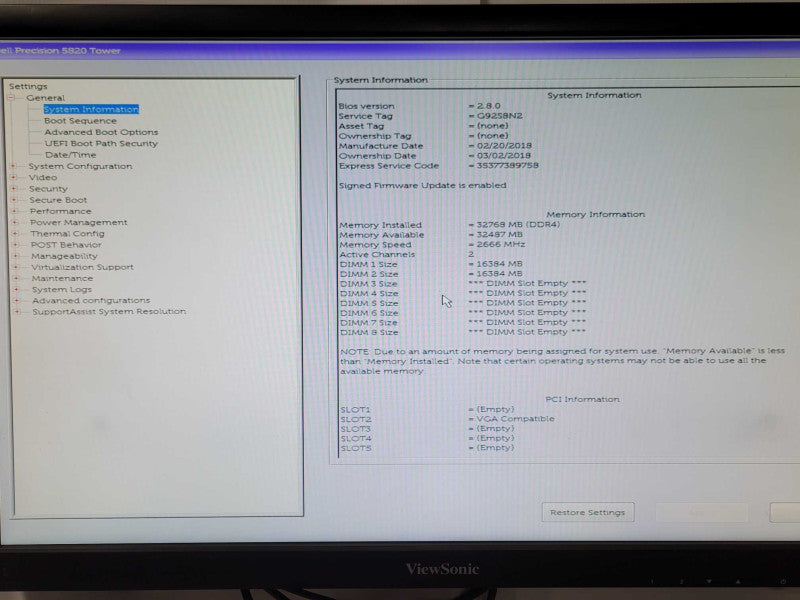
Task: Click the Memory Information heading
Action: (x=596, y=214)
